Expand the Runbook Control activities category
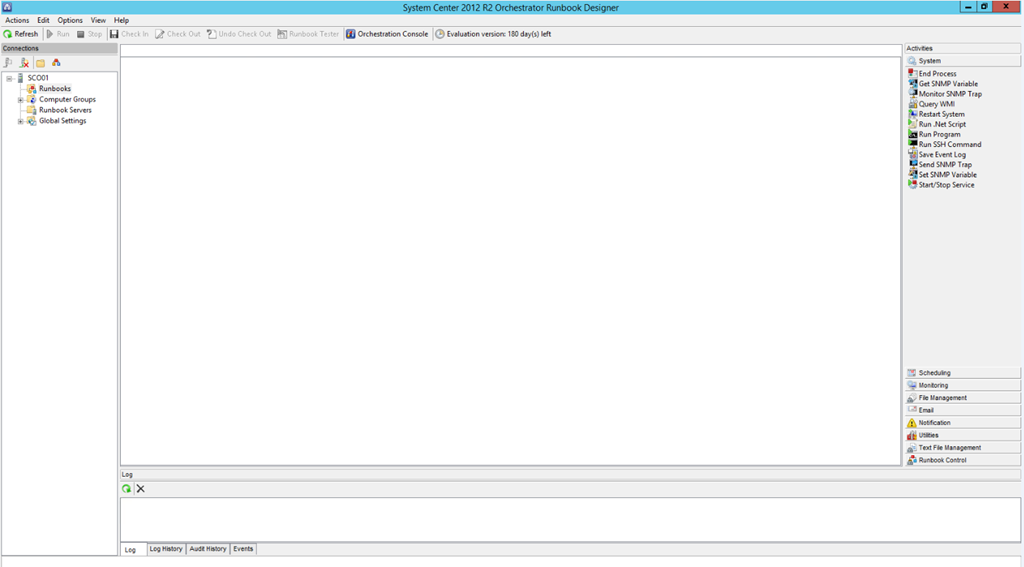 (942, 460)
